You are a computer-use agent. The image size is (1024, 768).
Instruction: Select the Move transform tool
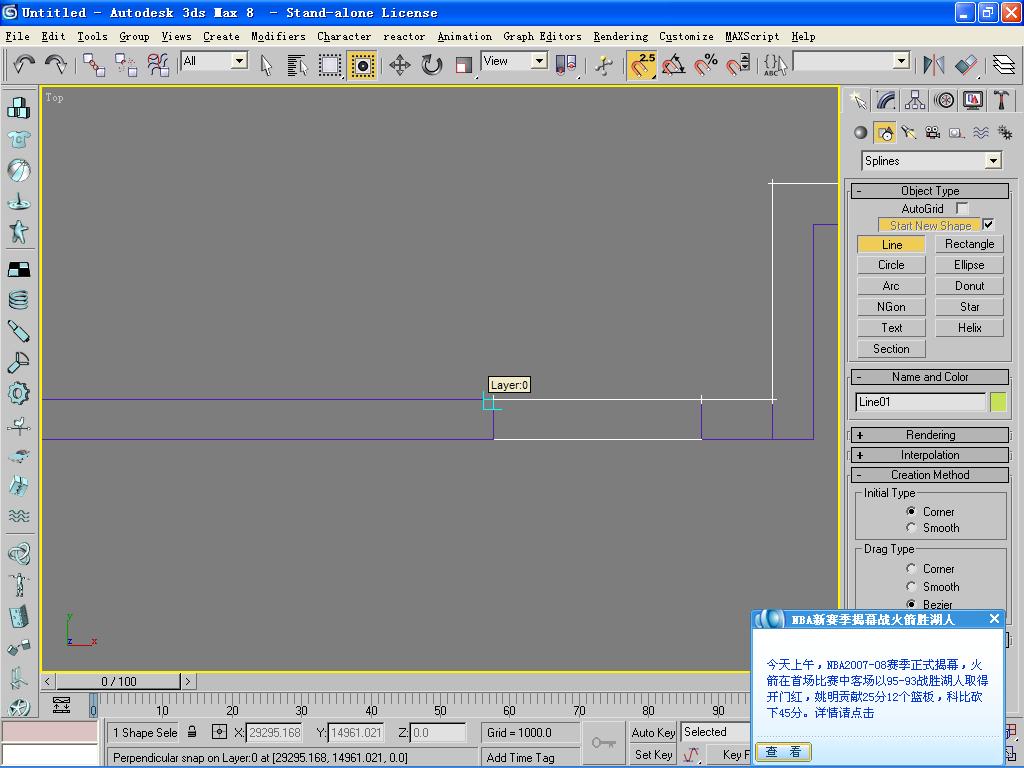click(x=399, y=65)
